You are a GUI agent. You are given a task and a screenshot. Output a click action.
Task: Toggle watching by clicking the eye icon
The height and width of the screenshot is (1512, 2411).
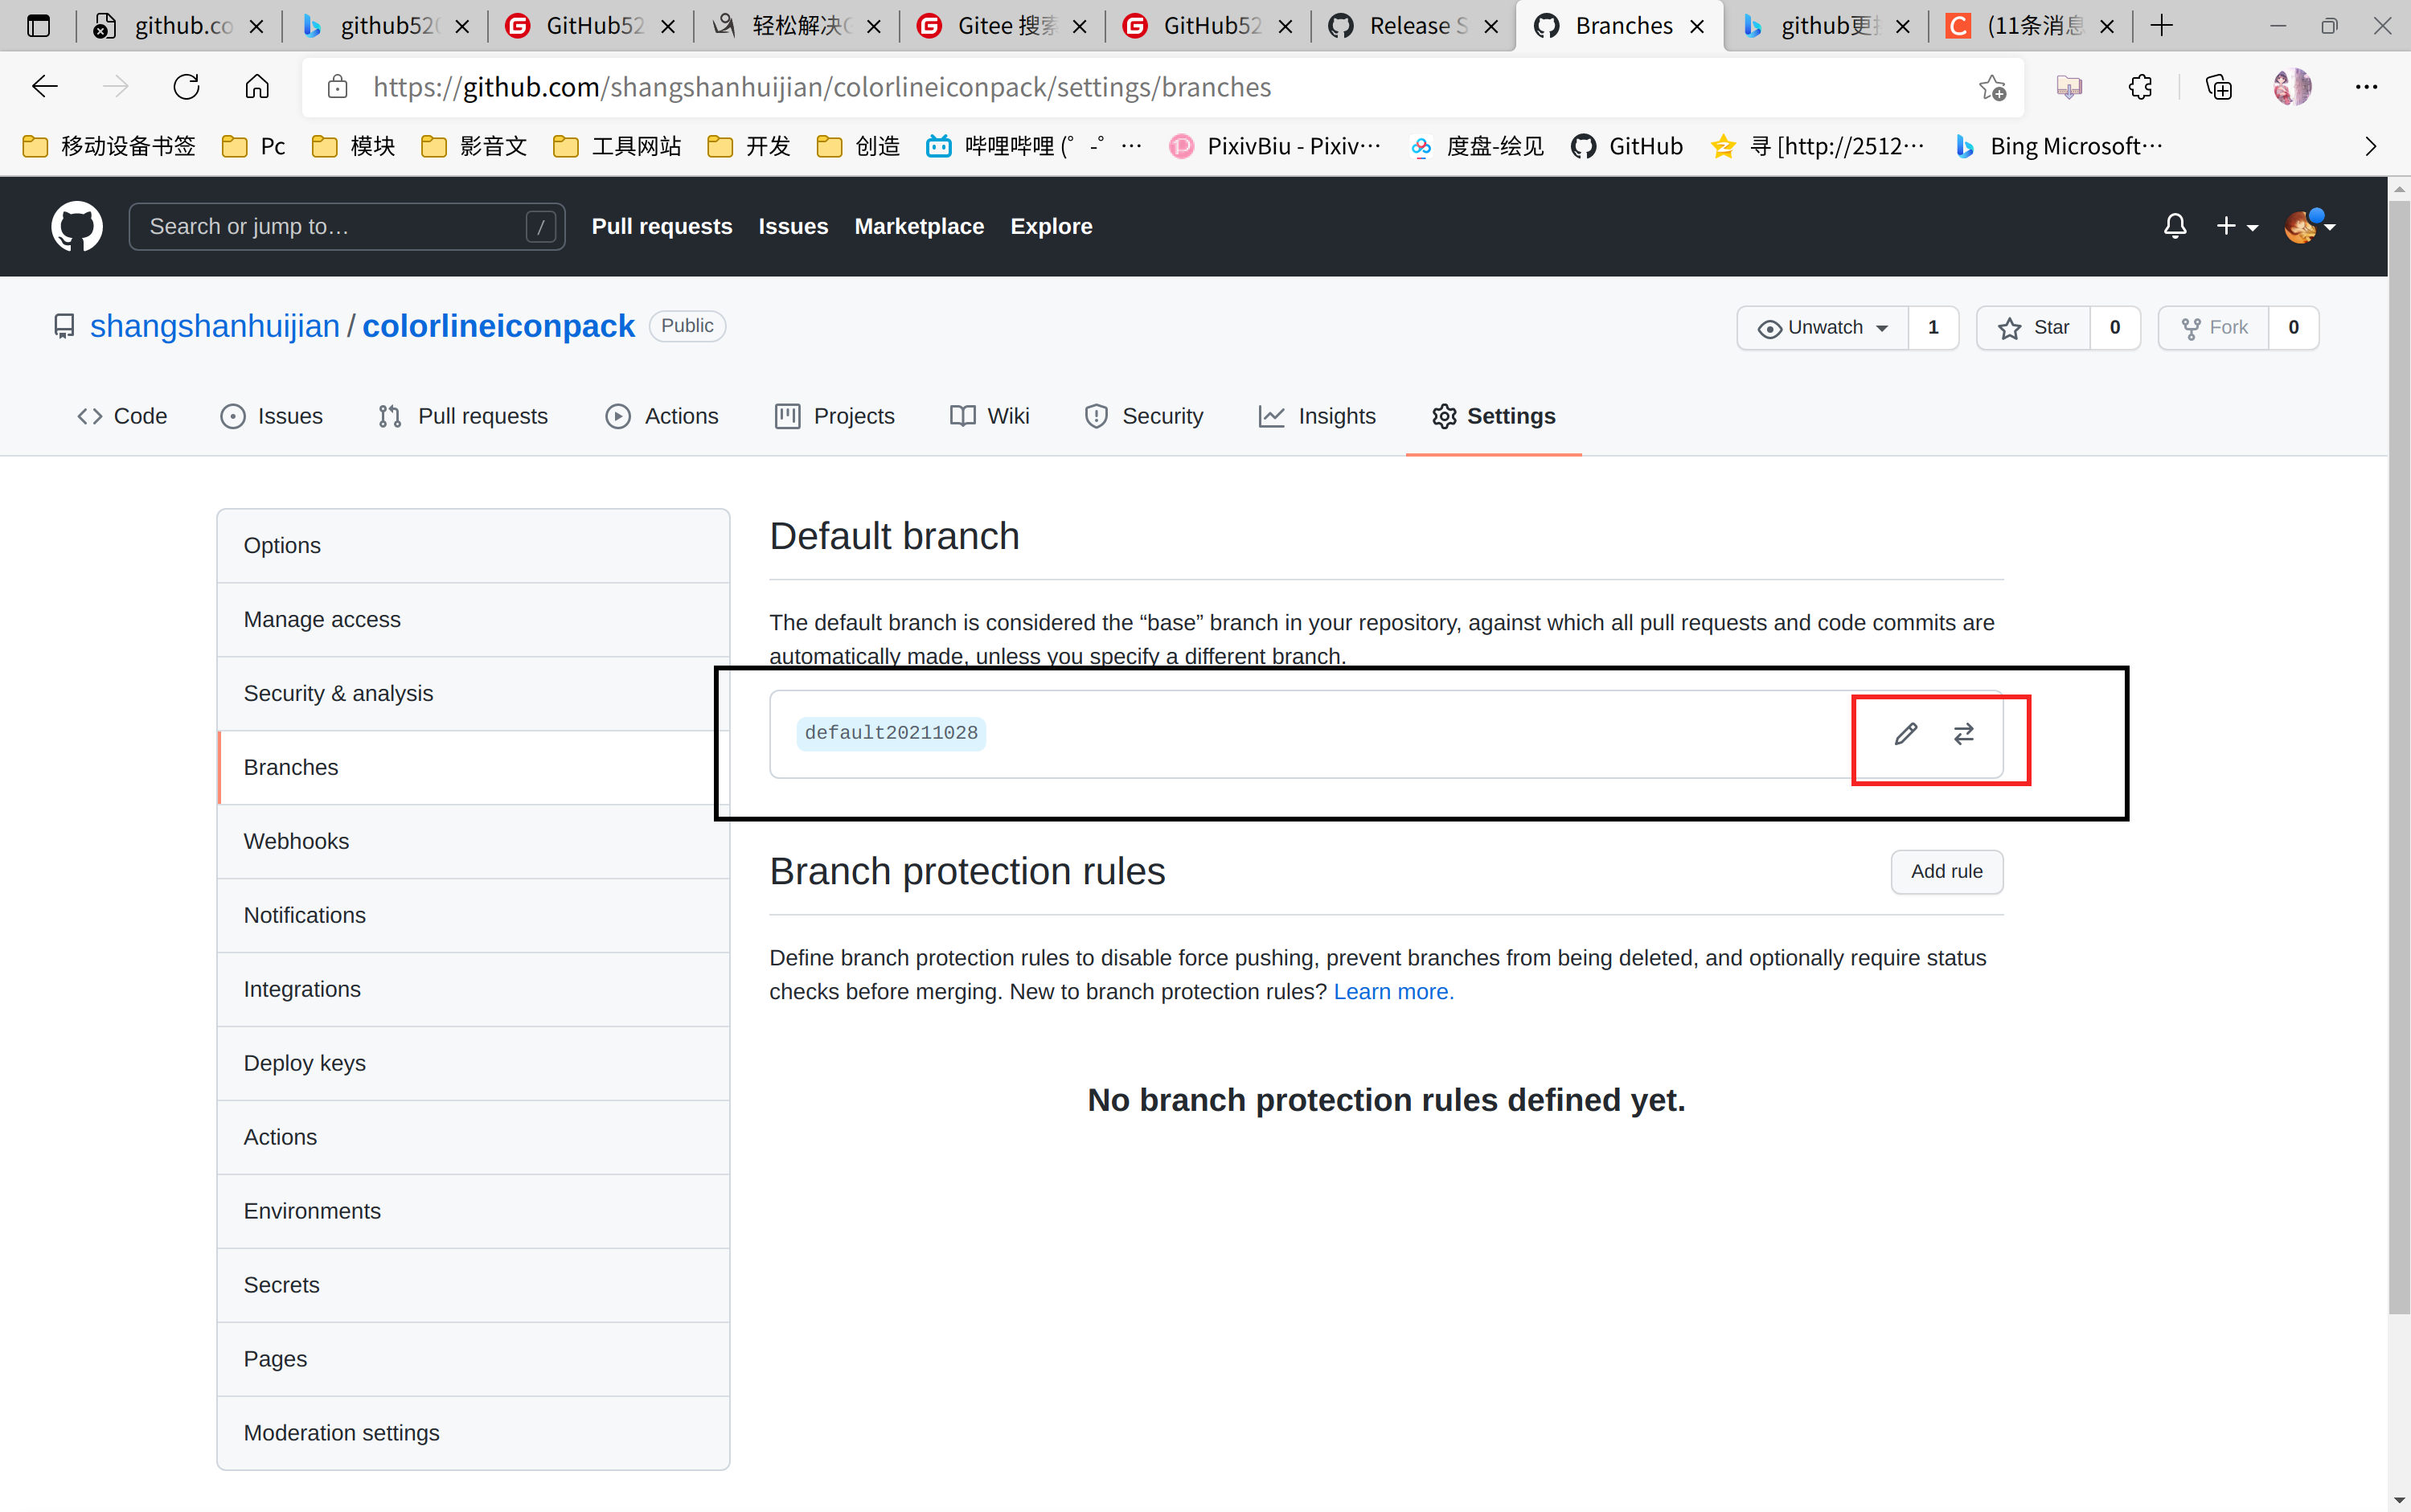click(1770, 327)
